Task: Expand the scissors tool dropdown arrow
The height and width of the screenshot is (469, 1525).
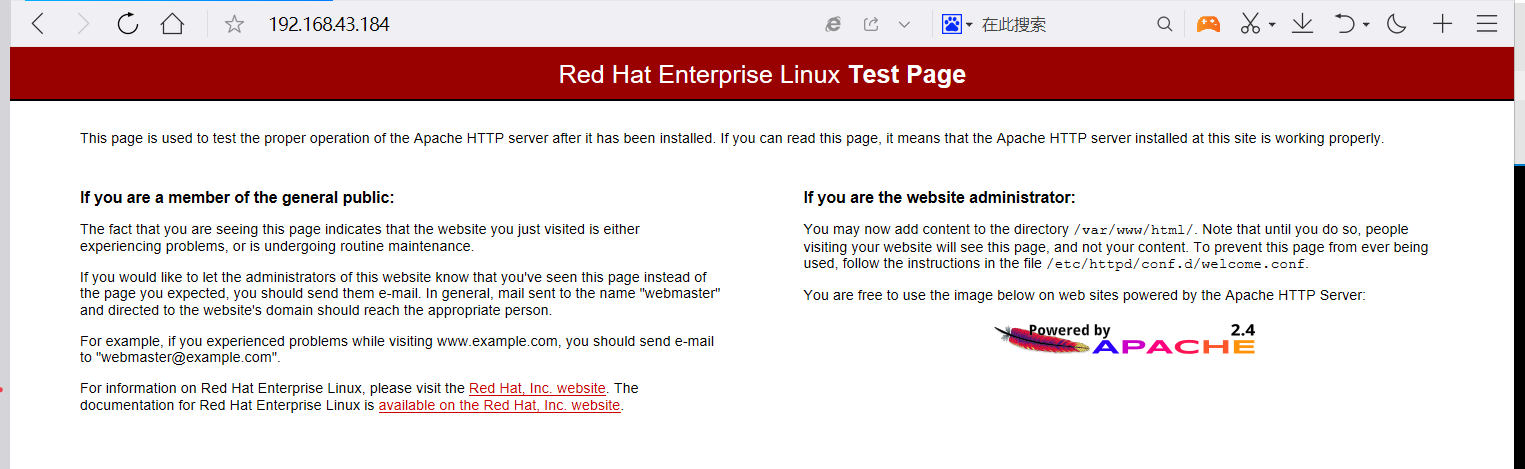Action: (1272, 25)
